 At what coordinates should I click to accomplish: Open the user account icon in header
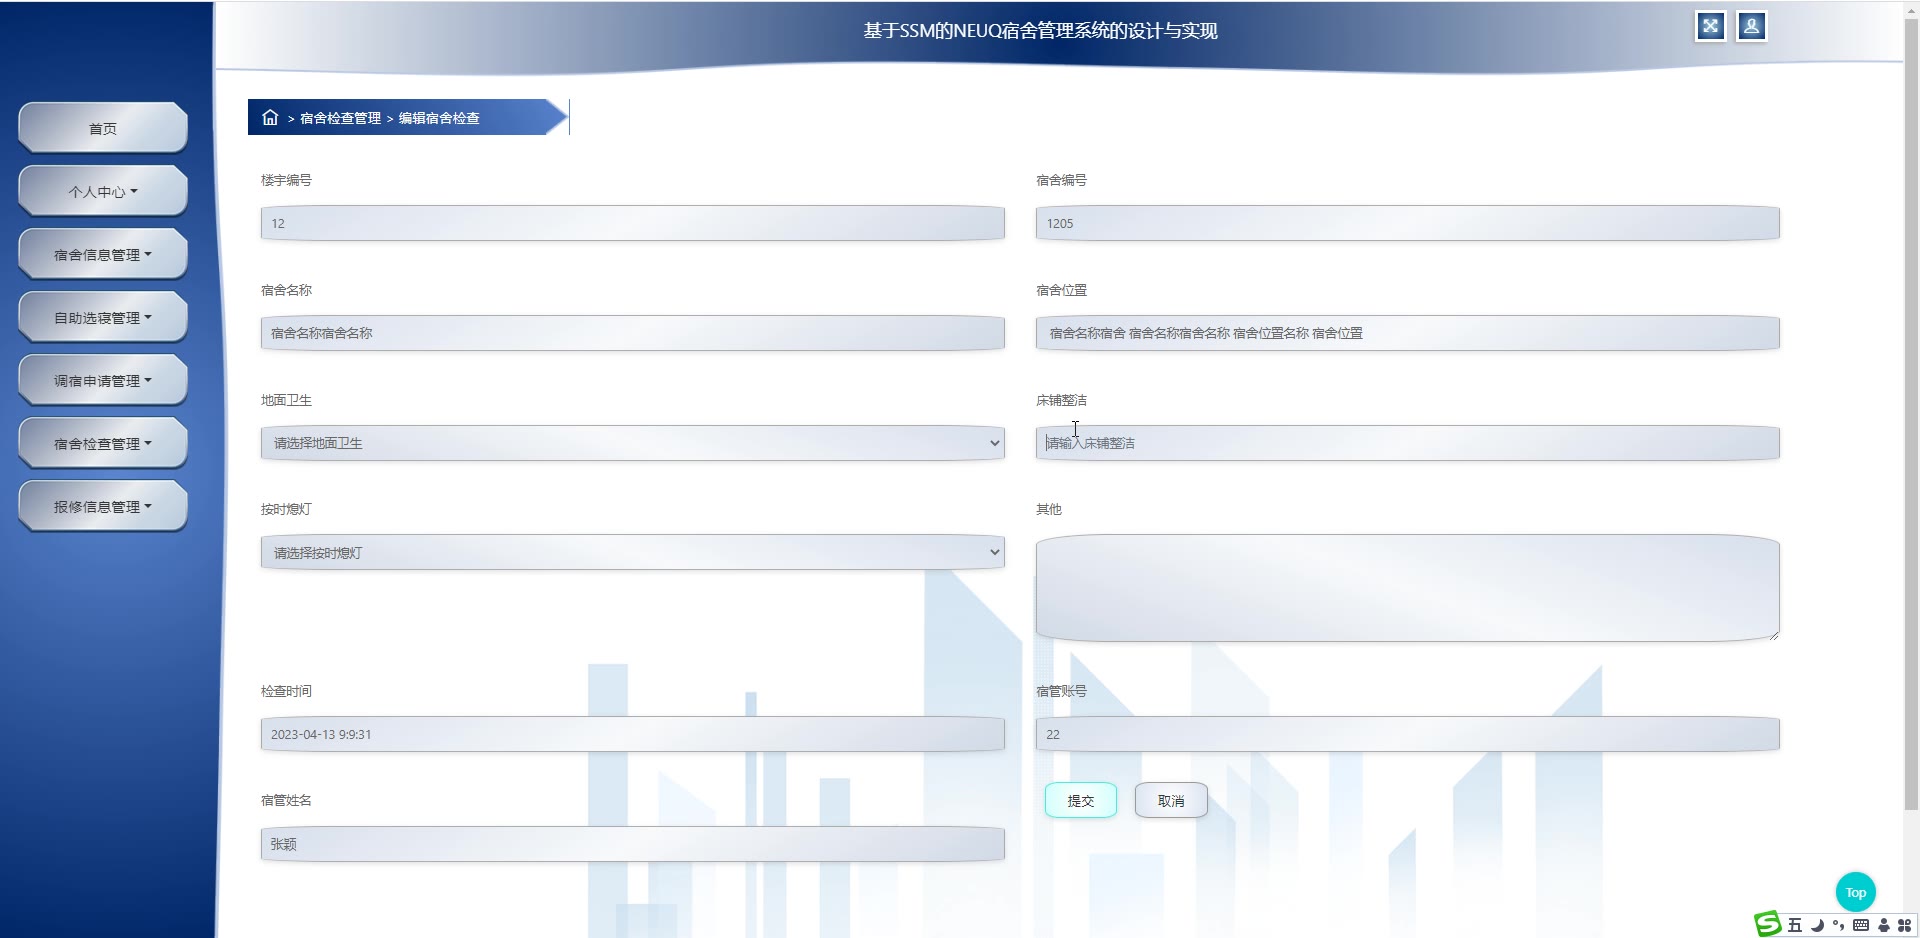pos(1751,26)
